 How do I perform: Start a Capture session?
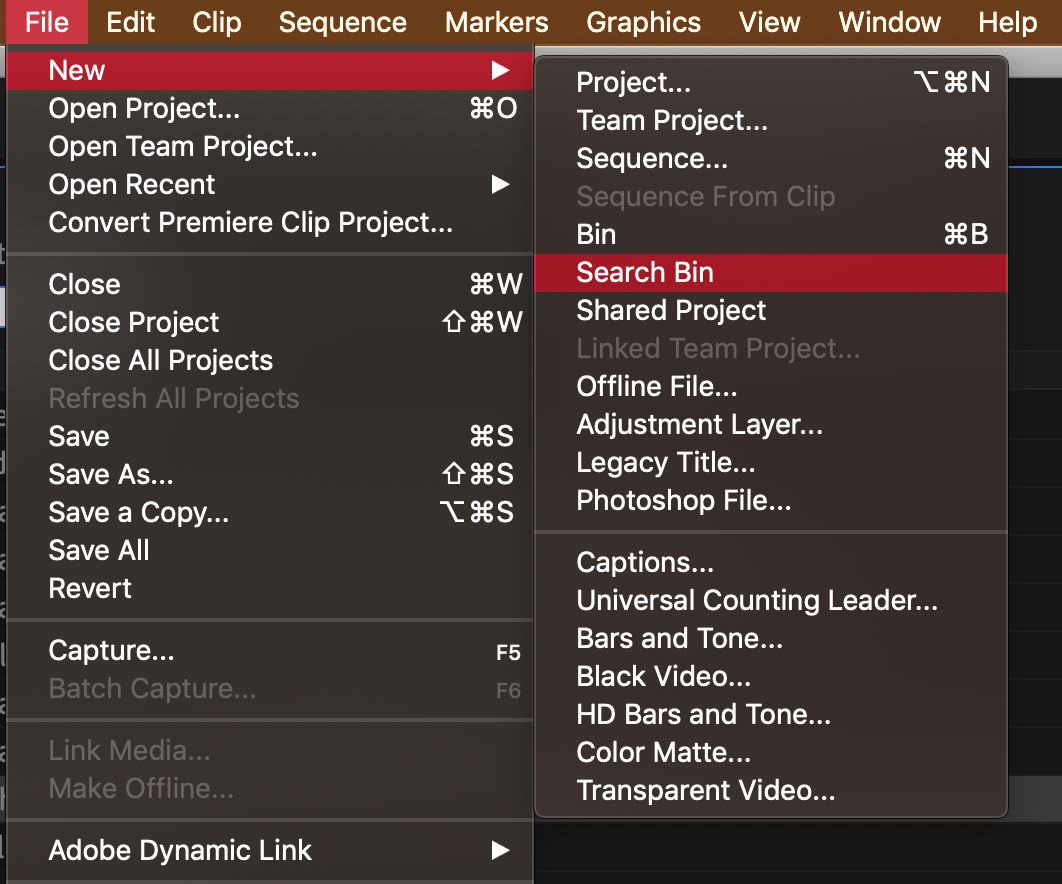(x=111, y=650)
